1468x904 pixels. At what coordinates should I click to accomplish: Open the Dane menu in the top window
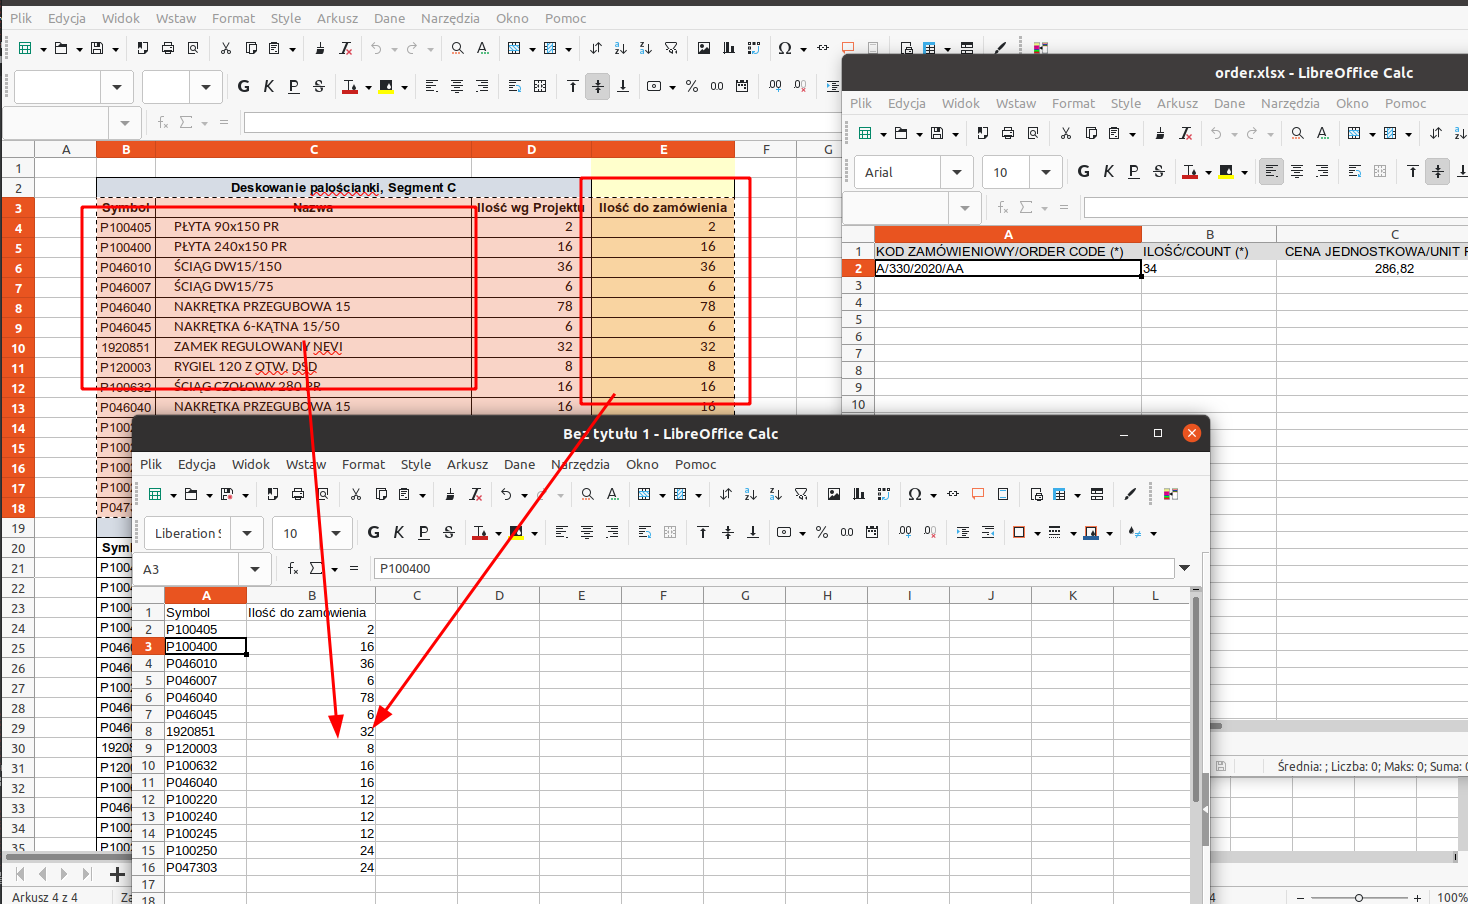[389, 18]
